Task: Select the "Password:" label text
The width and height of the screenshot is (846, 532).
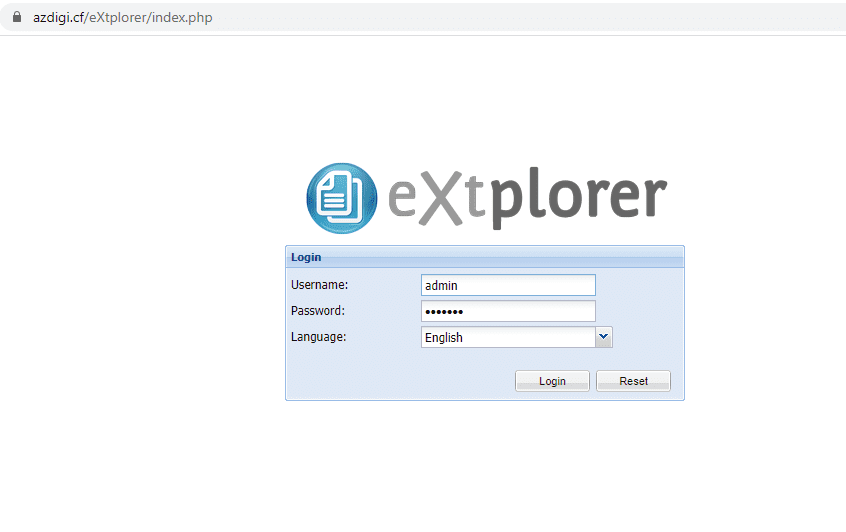Action: coord(317,311)
